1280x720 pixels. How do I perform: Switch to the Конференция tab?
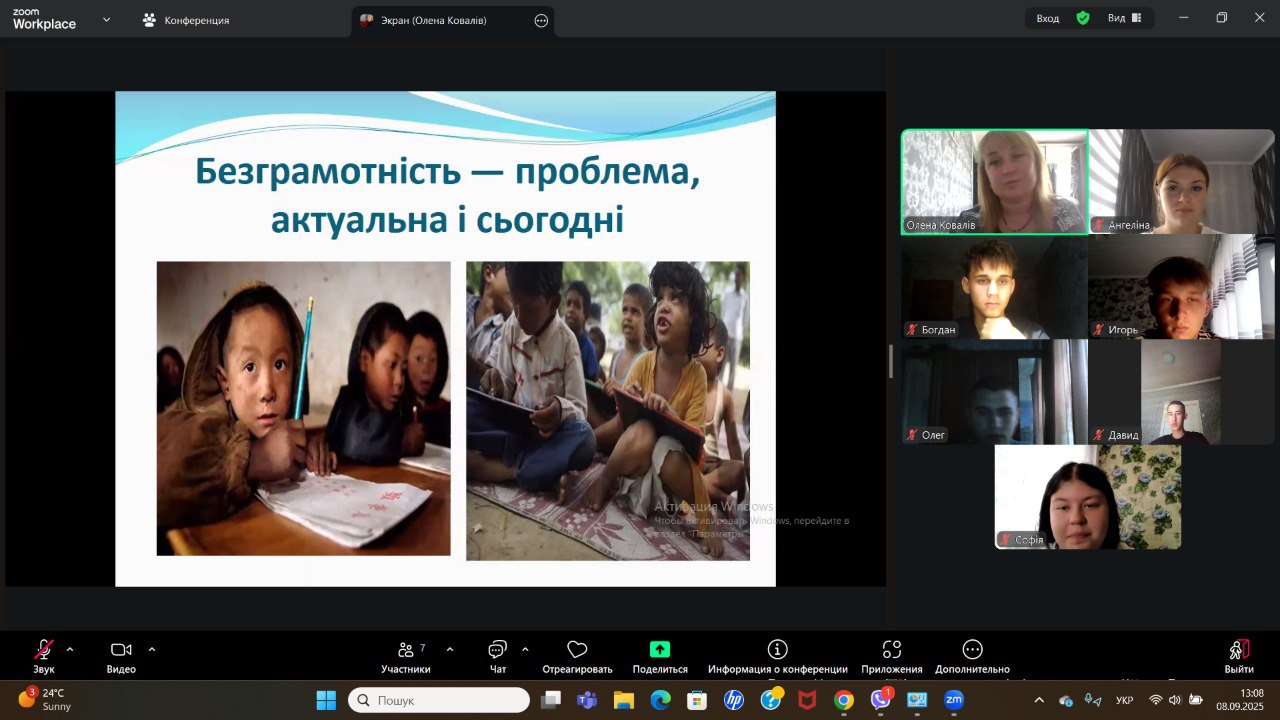(x=196, y=20)
